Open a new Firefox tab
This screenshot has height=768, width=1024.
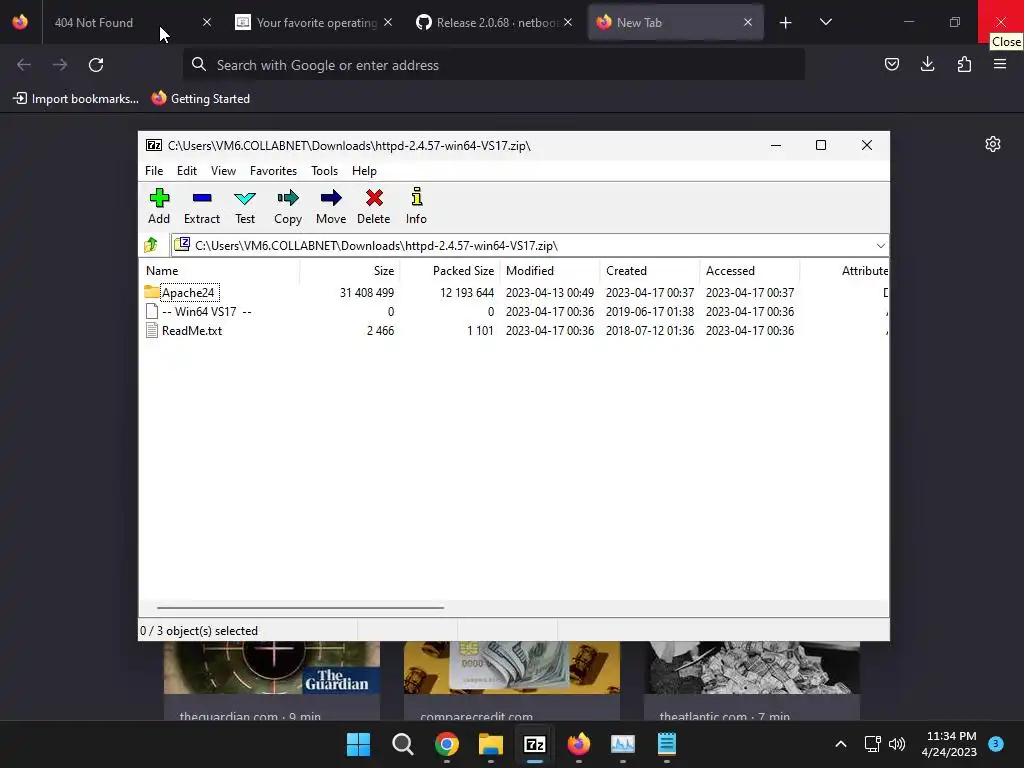[786, 23]
